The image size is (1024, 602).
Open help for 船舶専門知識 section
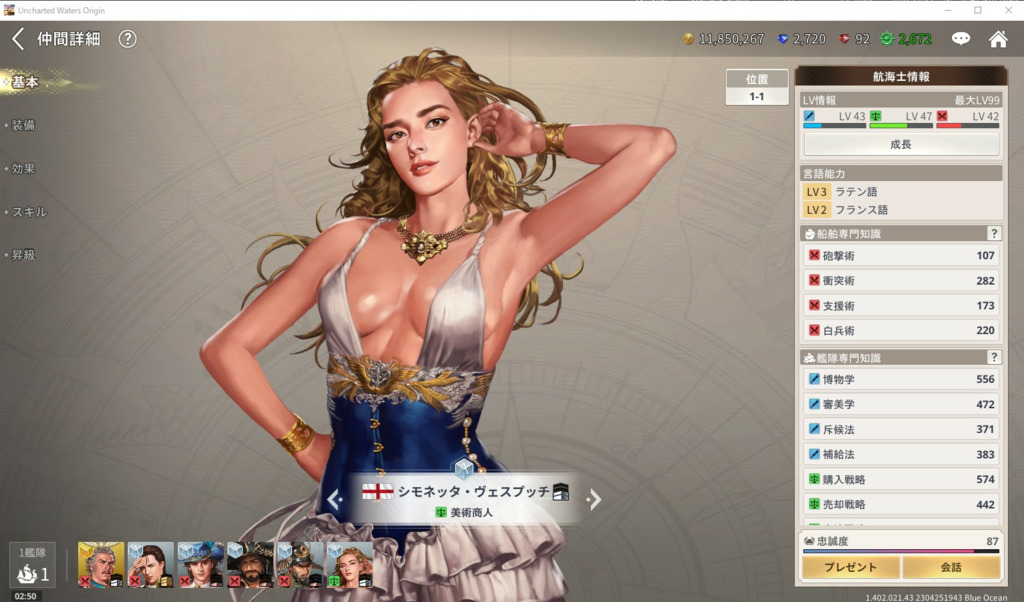(x=994, y=233)
